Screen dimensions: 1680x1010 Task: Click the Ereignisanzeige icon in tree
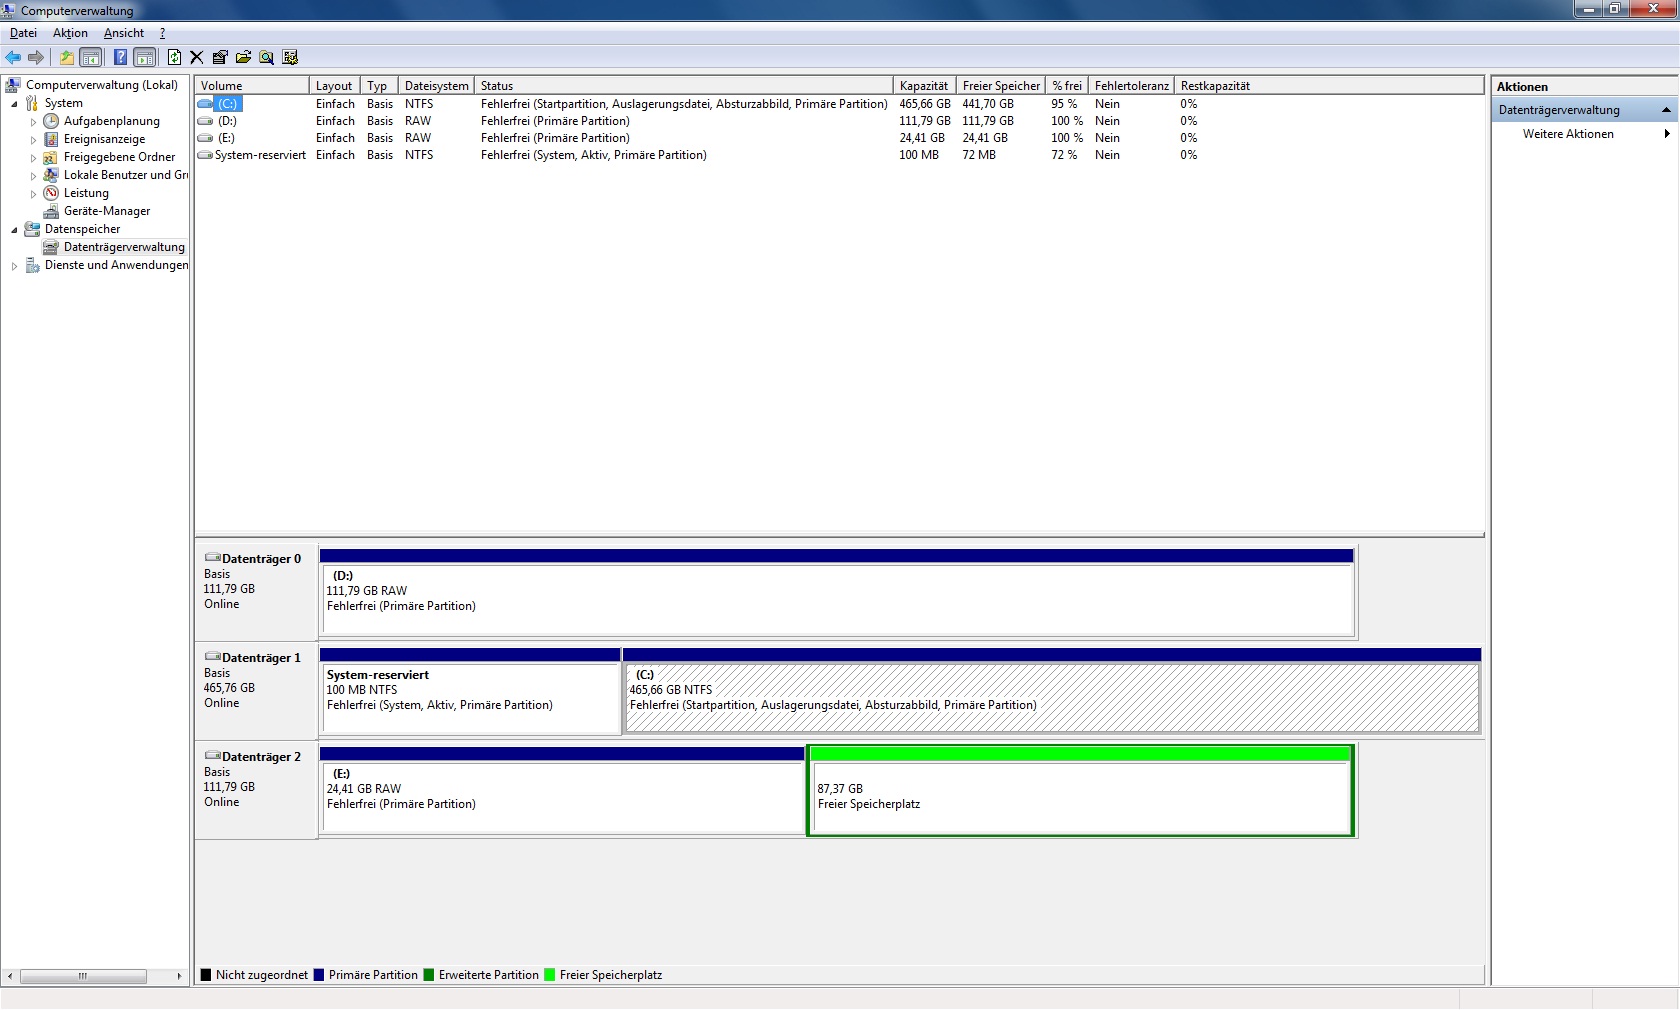[x=51, y=139]
